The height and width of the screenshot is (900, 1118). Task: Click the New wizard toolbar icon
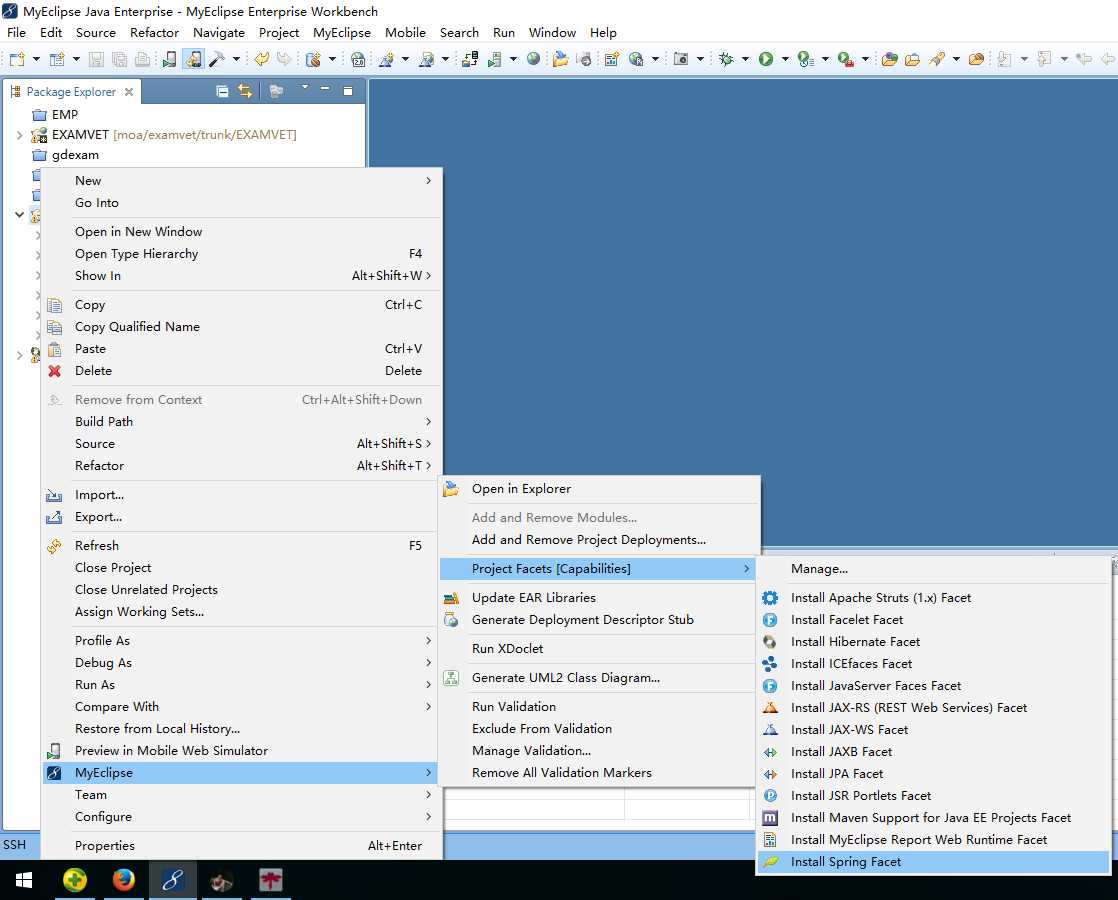click(x=16, y=59)
